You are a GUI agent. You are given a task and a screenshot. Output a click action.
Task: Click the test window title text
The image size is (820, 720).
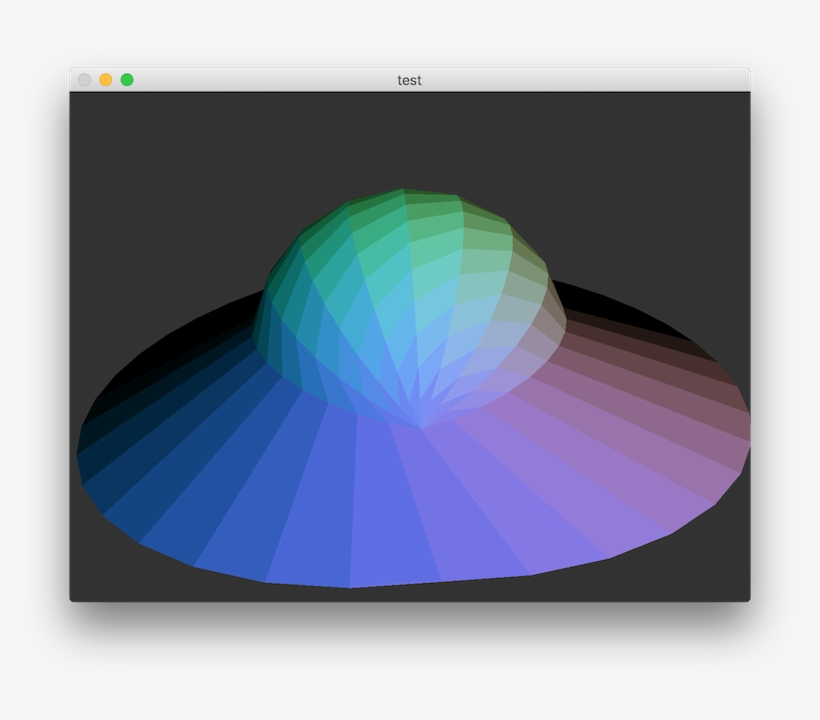(409, 79)
